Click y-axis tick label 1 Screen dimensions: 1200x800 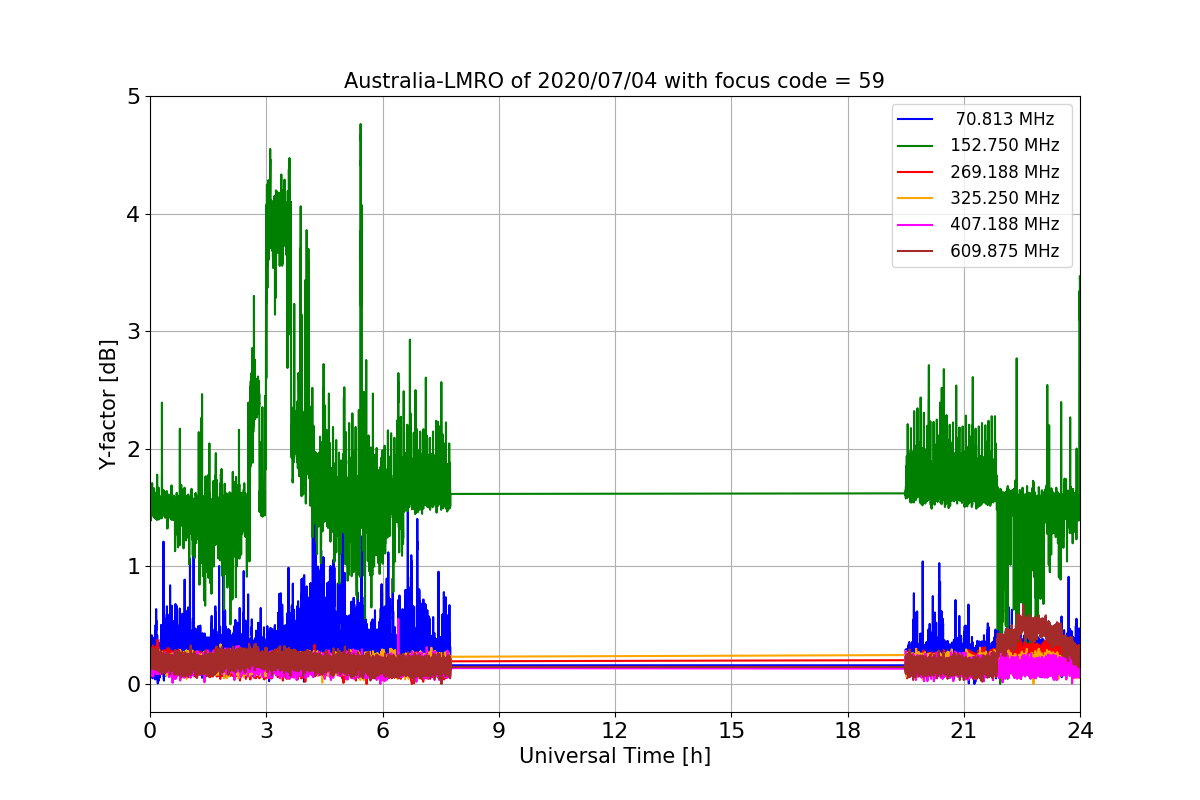tap(133, 567)
